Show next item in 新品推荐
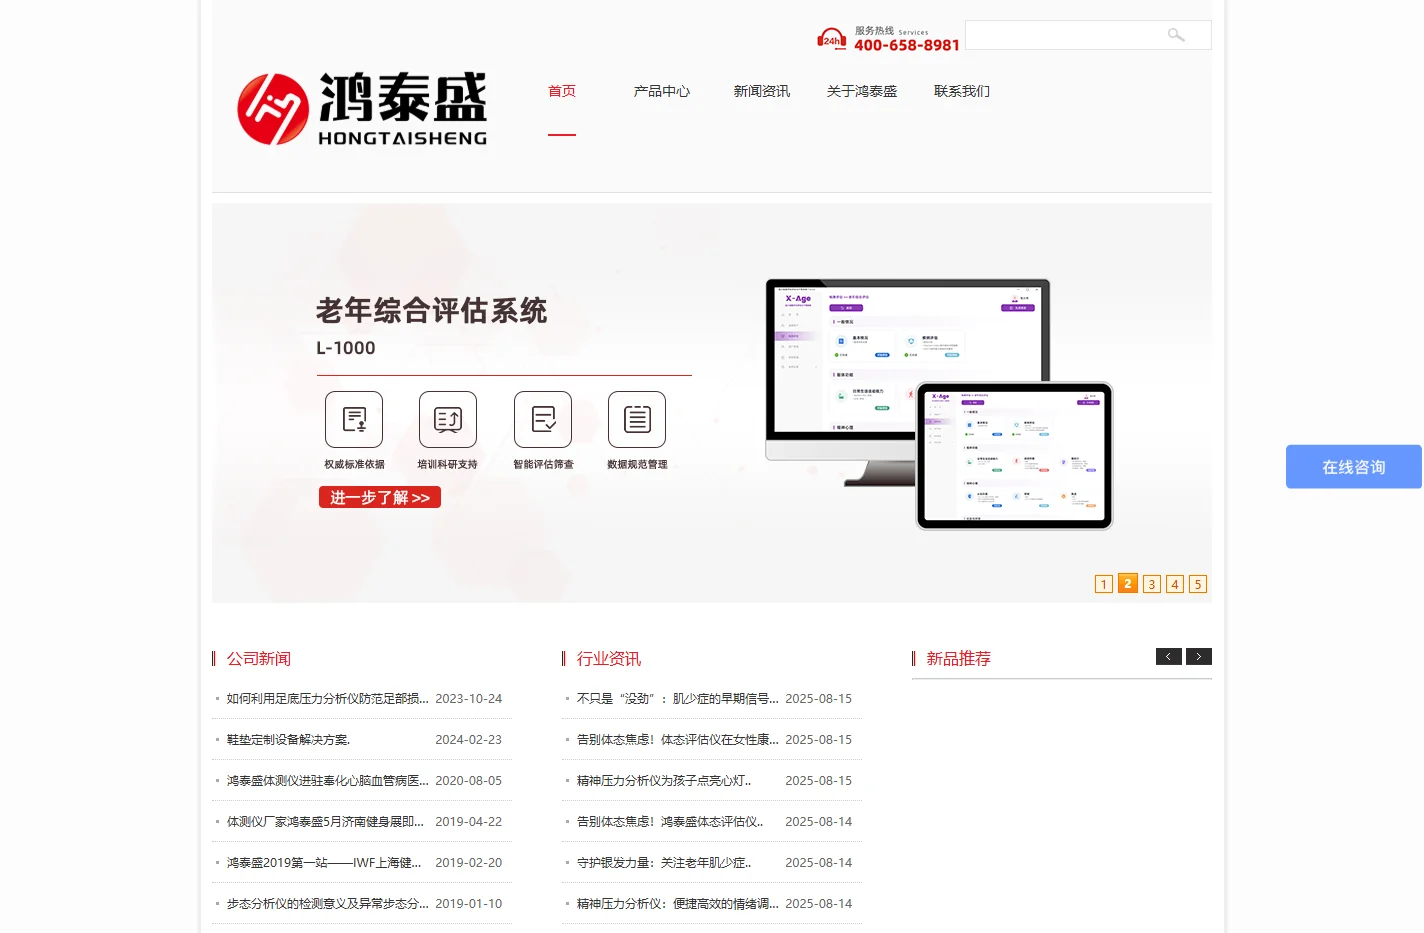Image resolution: width=1424 pixels, height=933 pixels. (1199, 657)
